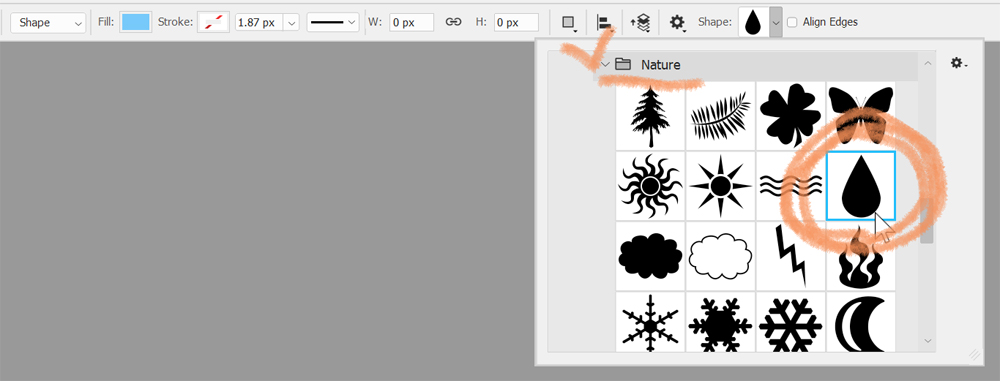This screenshot has height=381, width=1000.
Task: Select the raindrop shape thumbnail
Action: coord(860,186)
